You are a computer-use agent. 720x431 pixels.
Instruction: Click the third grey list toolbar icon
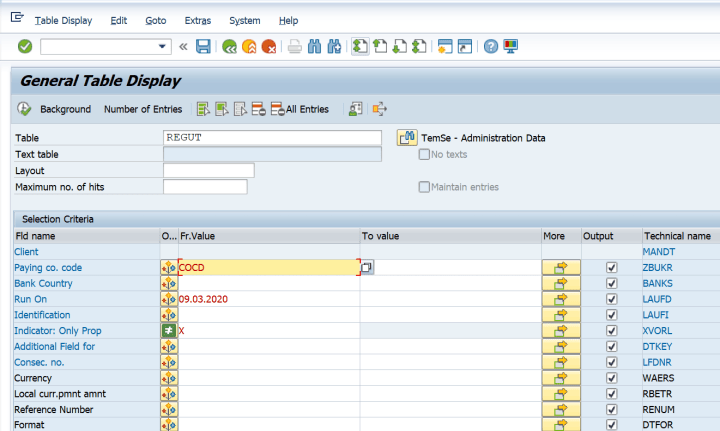tap(240, 109)
